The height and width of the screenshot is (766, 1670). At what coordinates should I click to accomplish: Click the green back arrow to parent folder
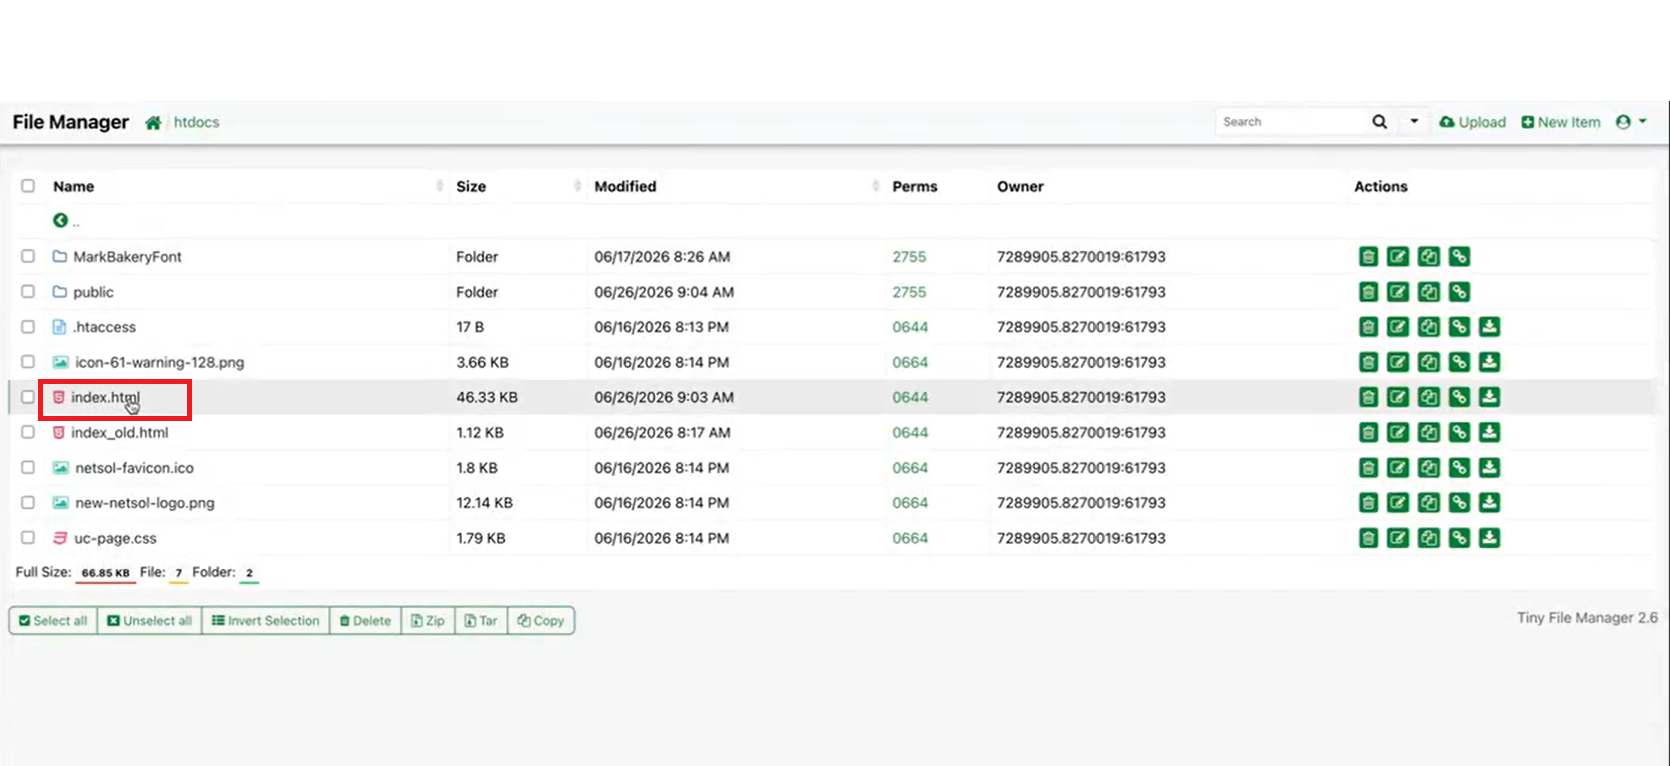click(60, 220)
